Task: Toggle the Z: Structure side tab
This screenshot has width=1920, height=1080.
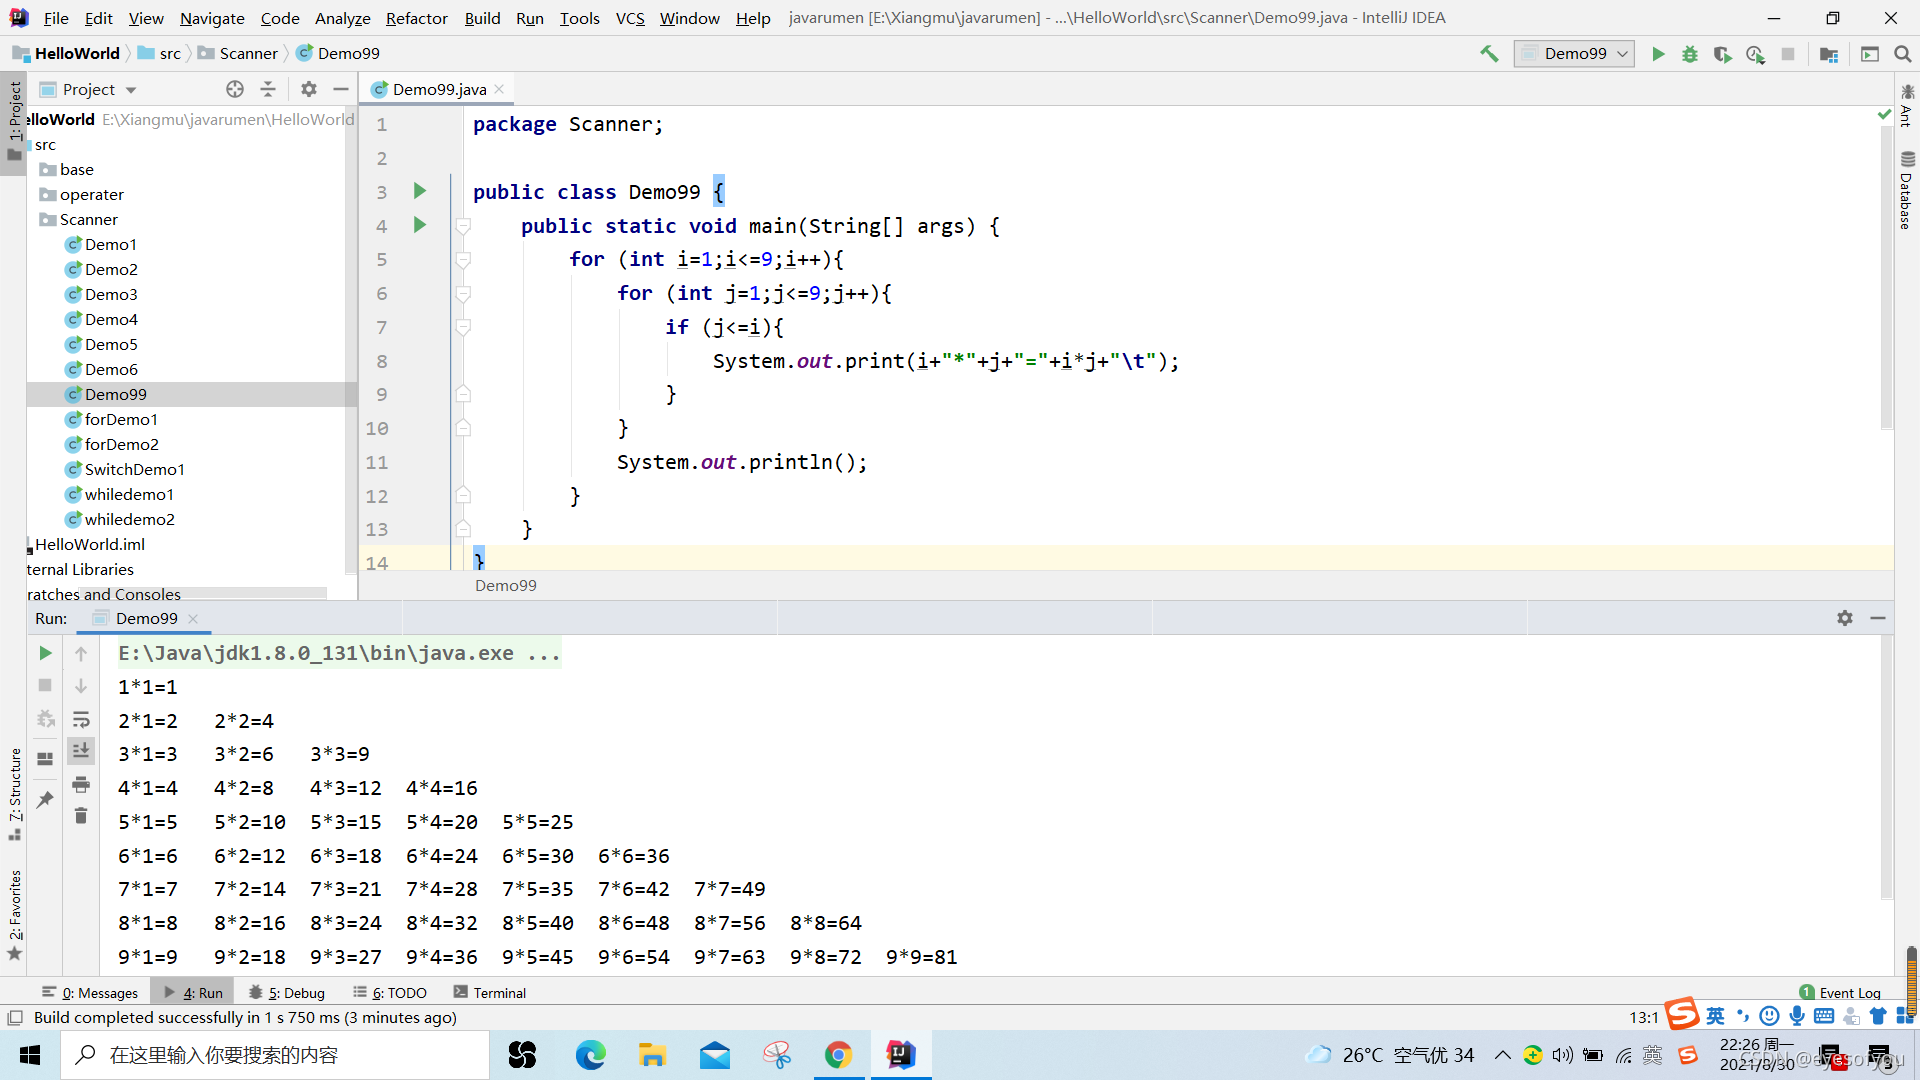Action: coord(14,794)
